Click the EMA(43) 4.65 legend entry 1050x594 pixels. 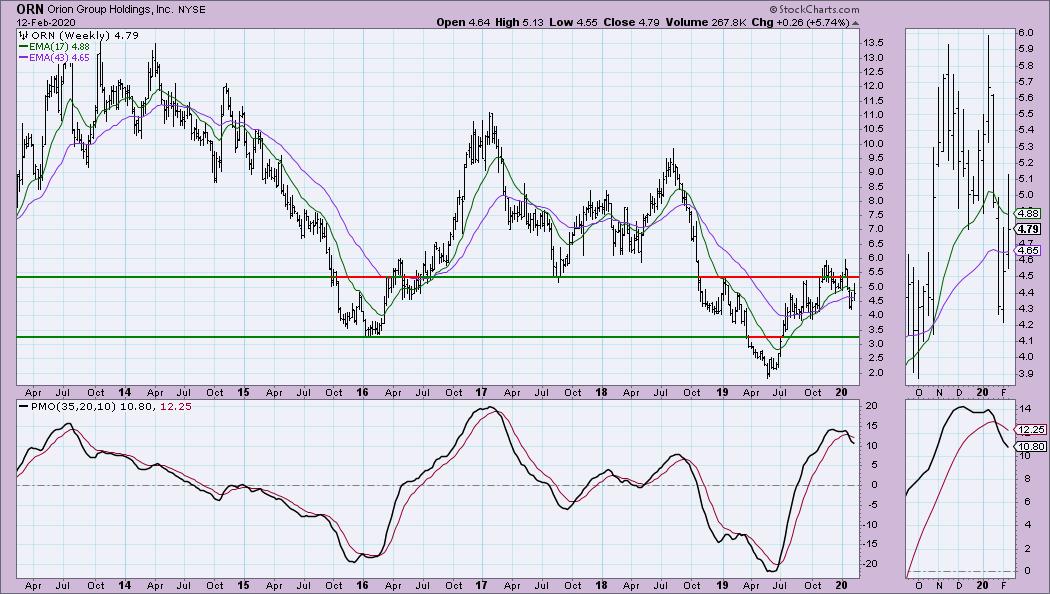[x=54, y=58]
